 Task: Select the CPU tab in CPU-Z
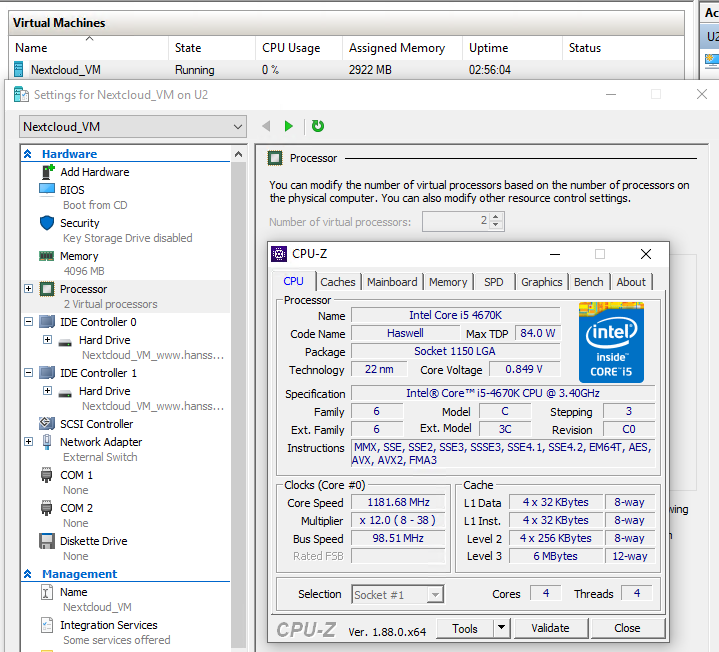click(x=293, y=281)
